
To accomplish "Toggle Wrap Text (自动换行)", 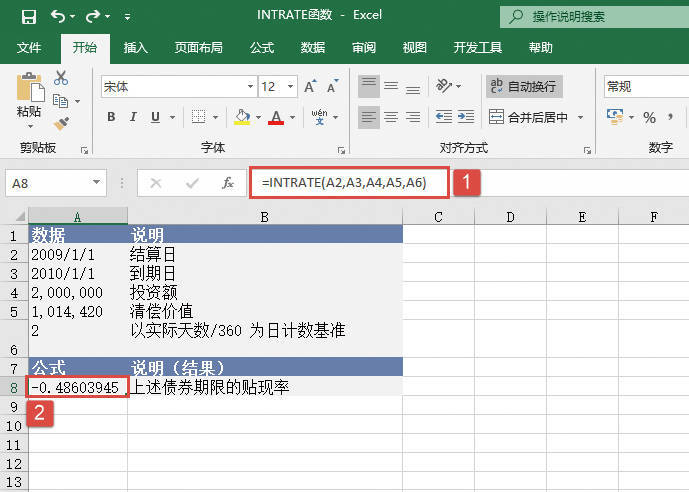I will [x=523, y=87].
